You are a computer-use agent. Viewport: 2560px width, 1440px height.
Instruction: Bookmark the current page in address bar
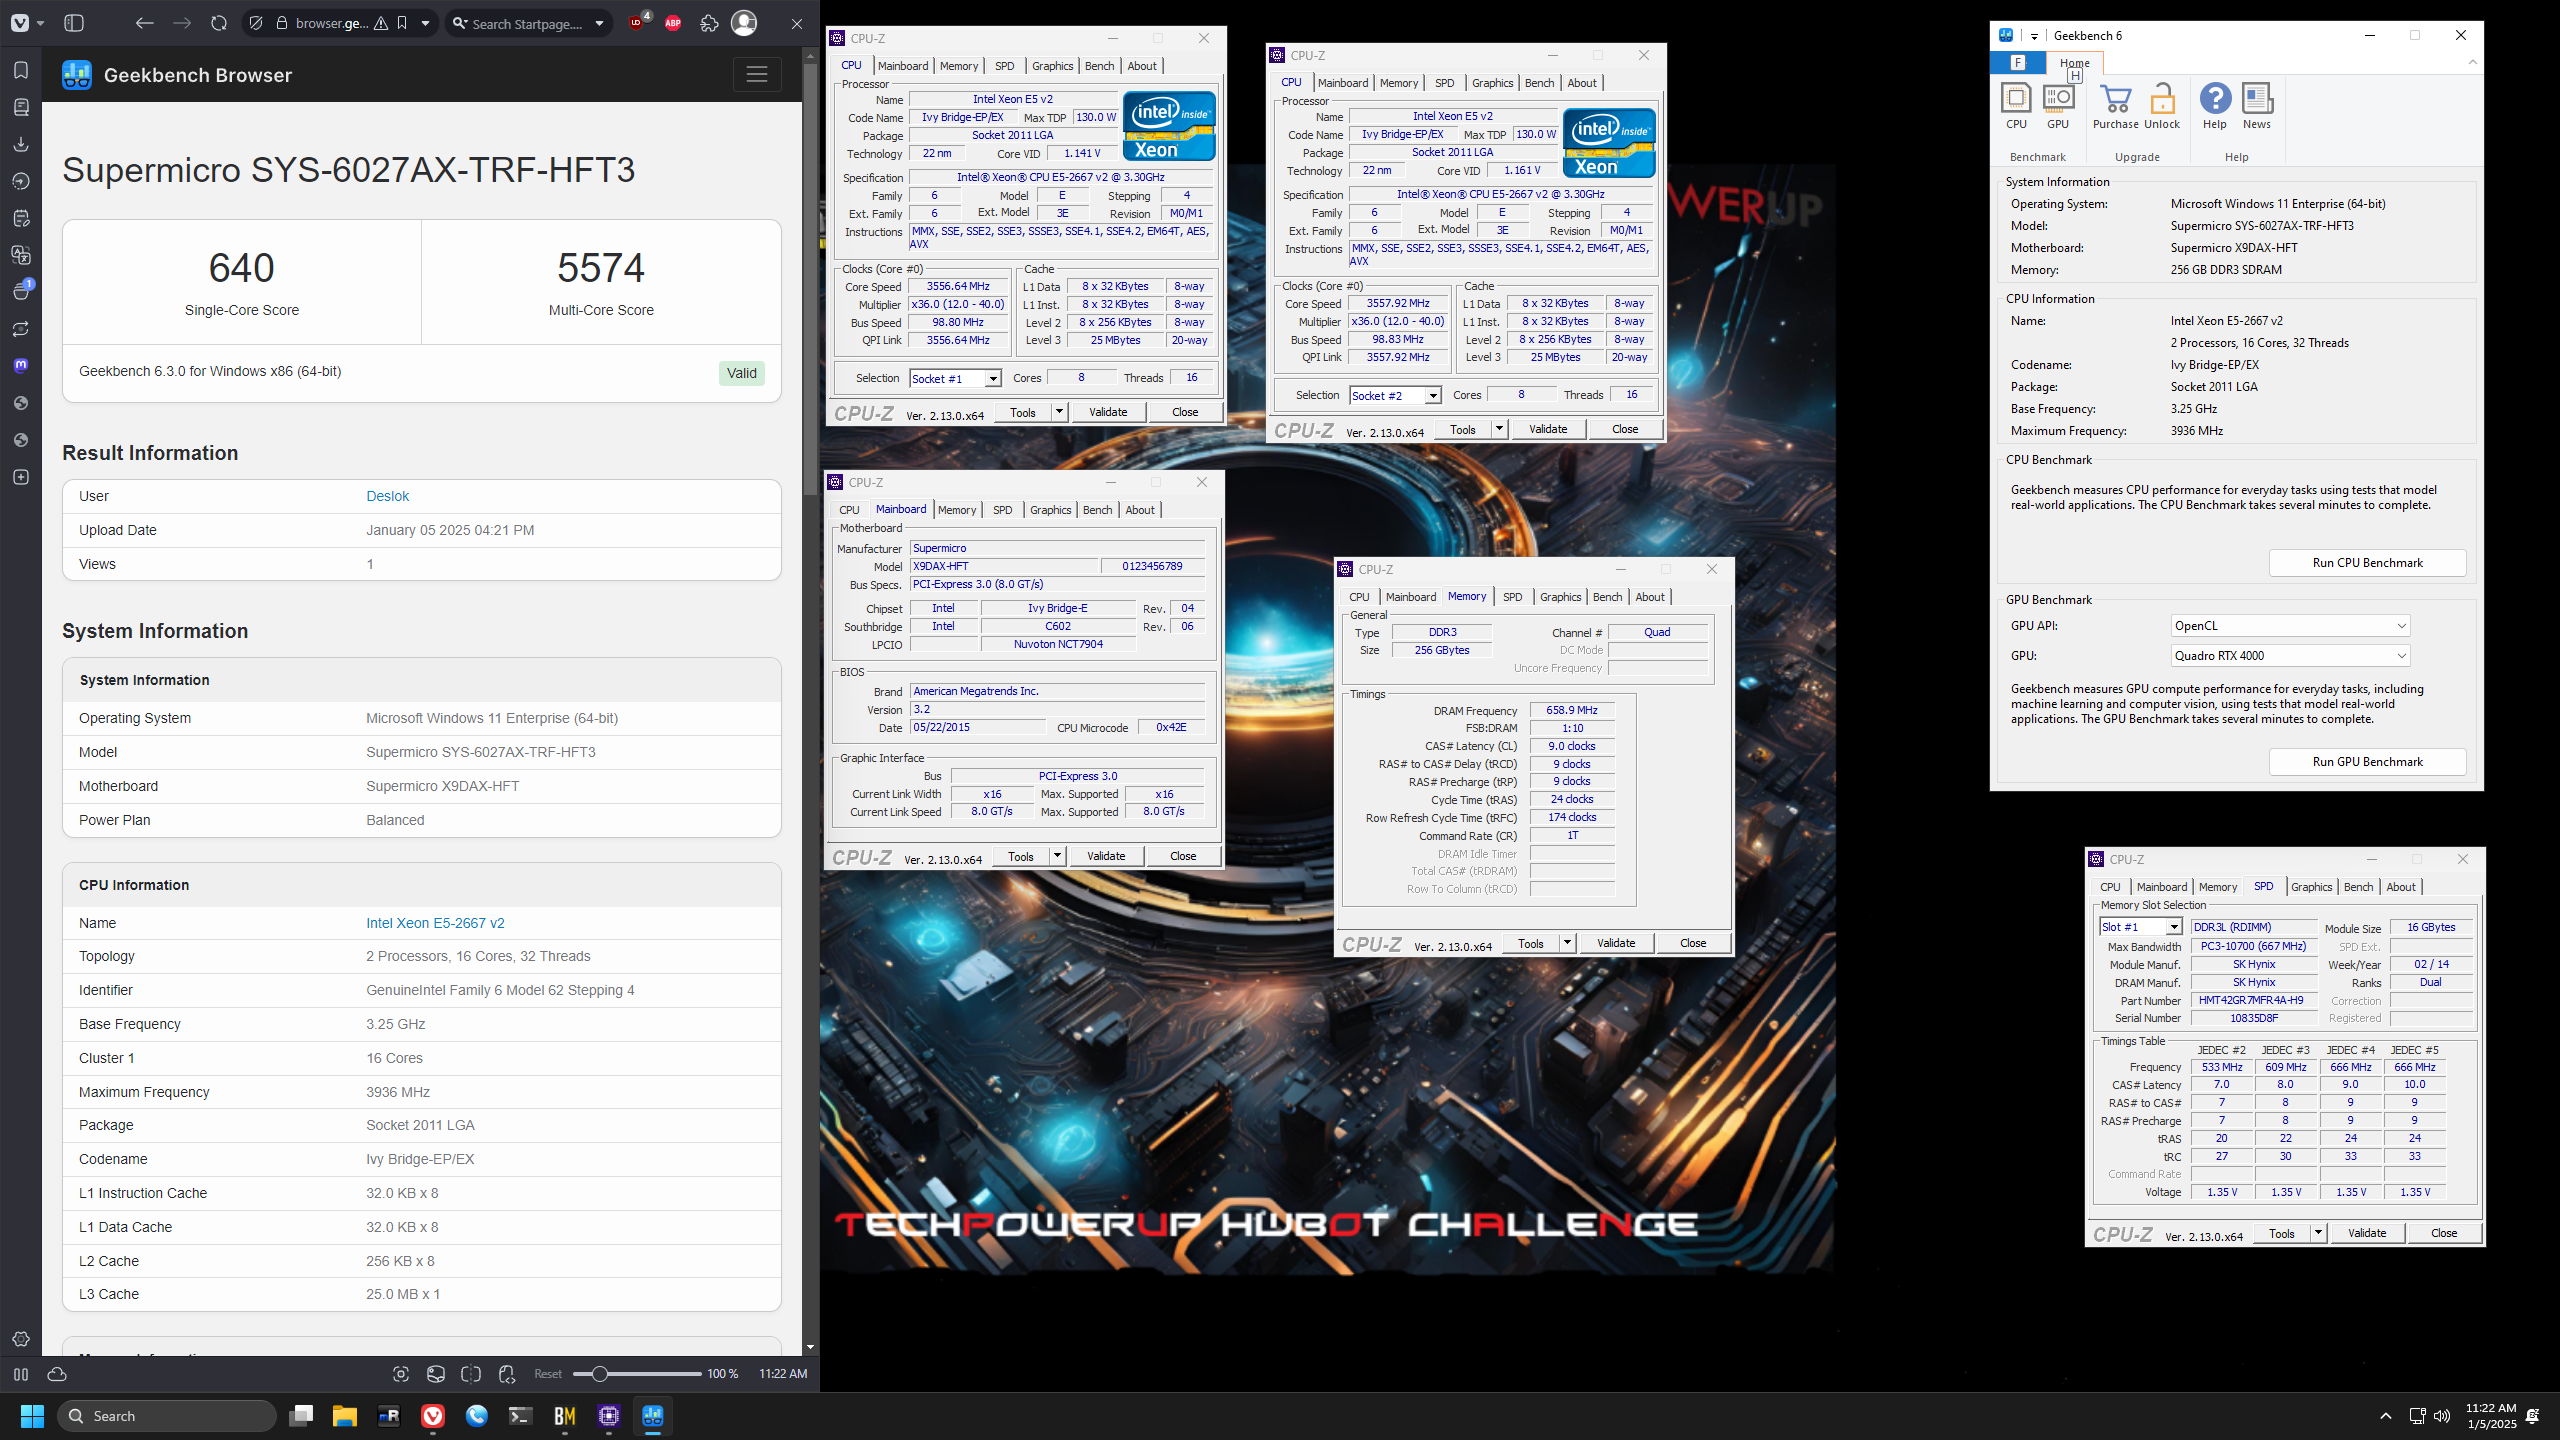click(x=402, y=23)
